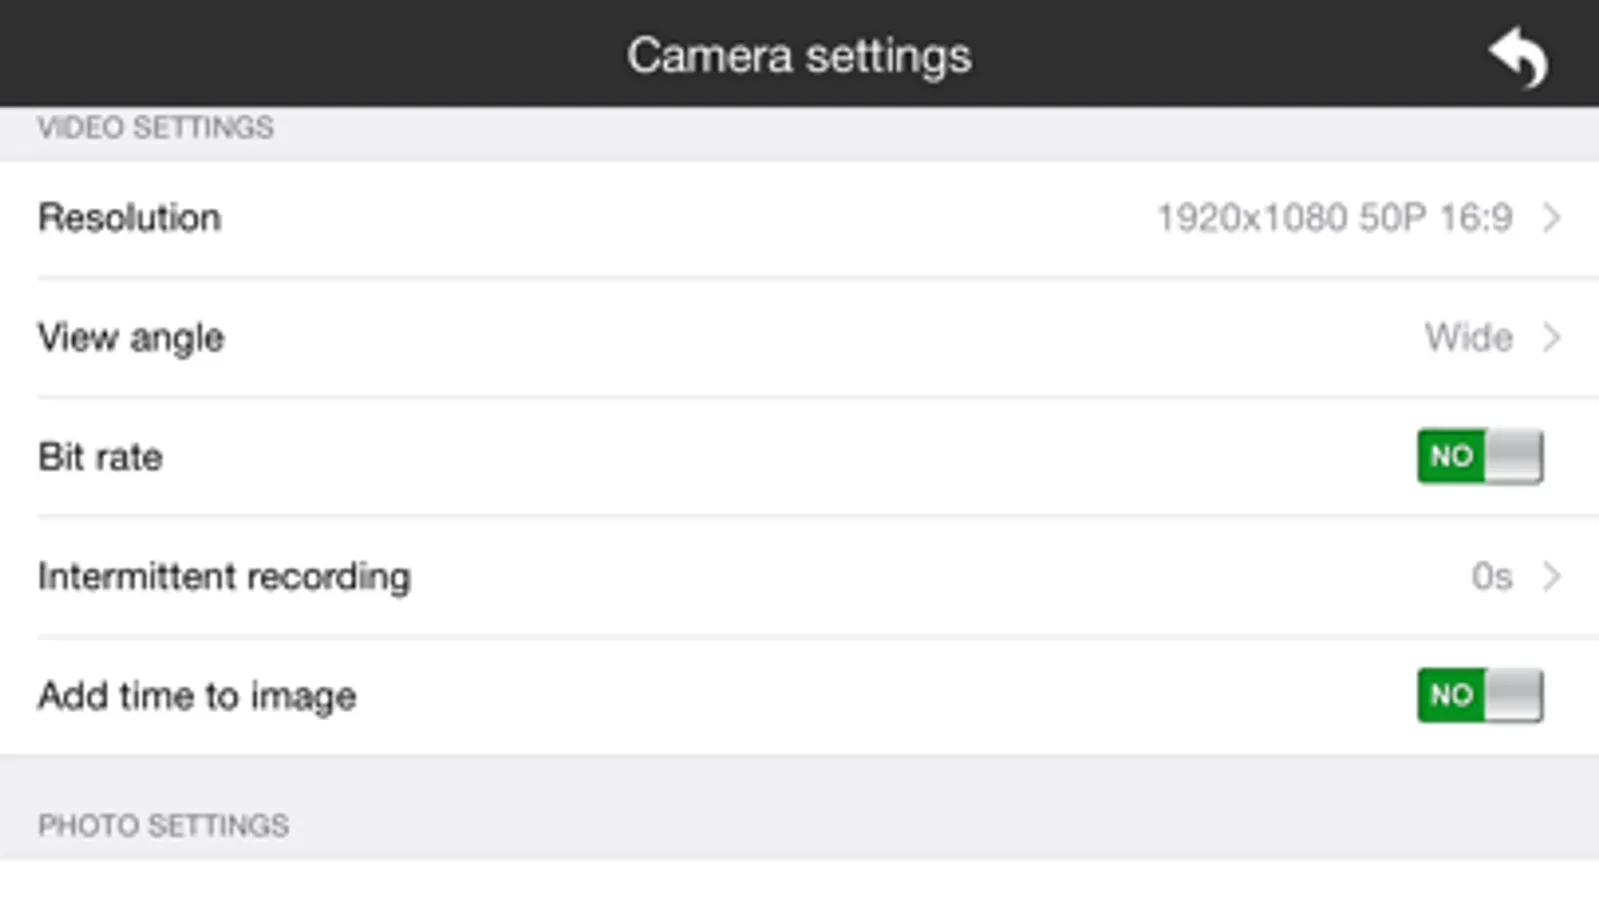Click the Bit rate label
The height and width of the screenshot is (900, 1599).
click(x=100, y=457)
